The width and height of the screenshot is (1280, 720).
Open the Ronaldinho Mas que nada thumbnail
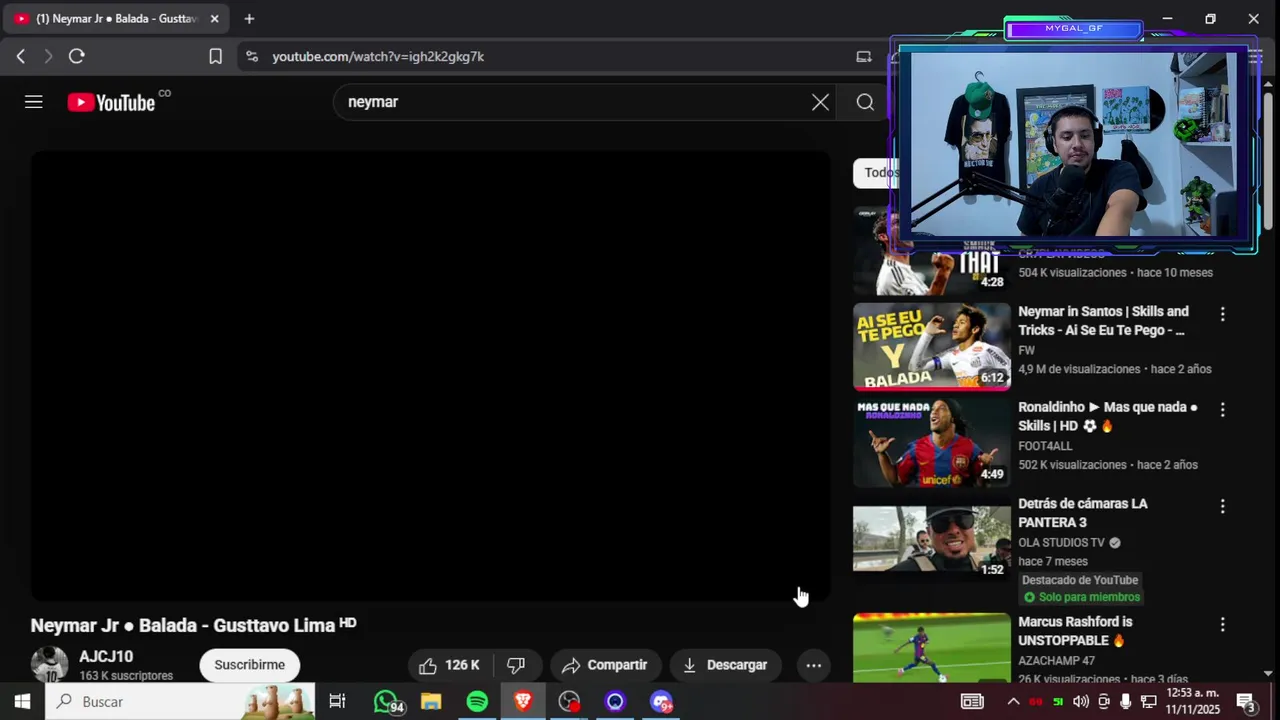(x=932, y=443)
